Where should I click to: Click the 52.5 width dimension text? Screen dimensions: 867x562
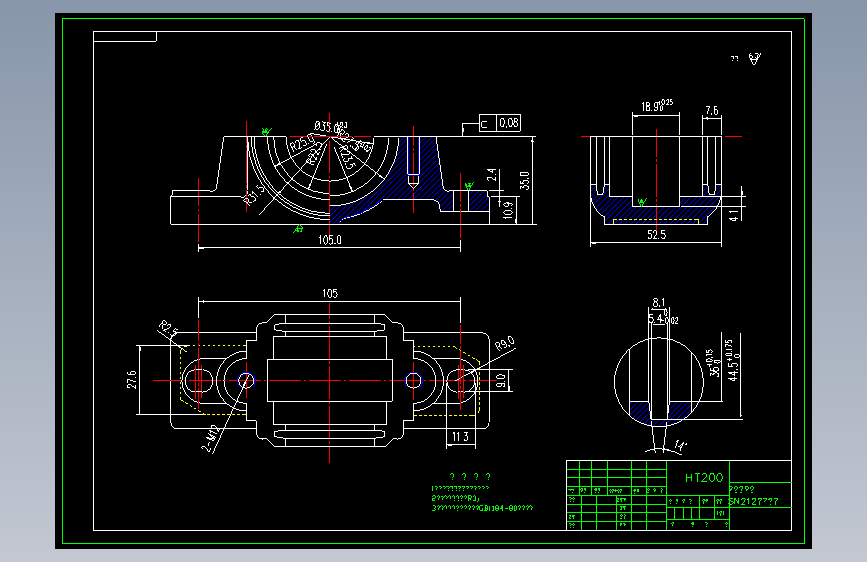point(656,235)
